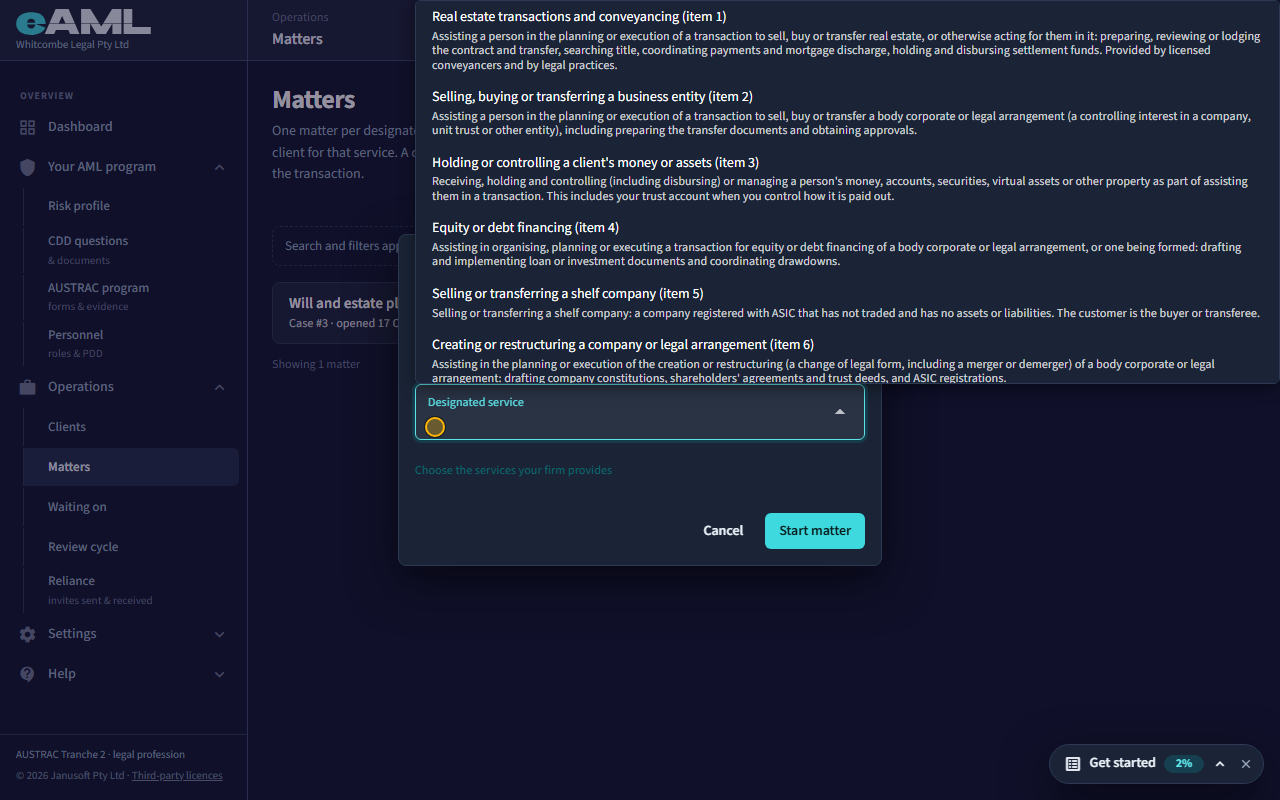Open the Third-party licences link
Screen dimensions: 1280x800
177,776
